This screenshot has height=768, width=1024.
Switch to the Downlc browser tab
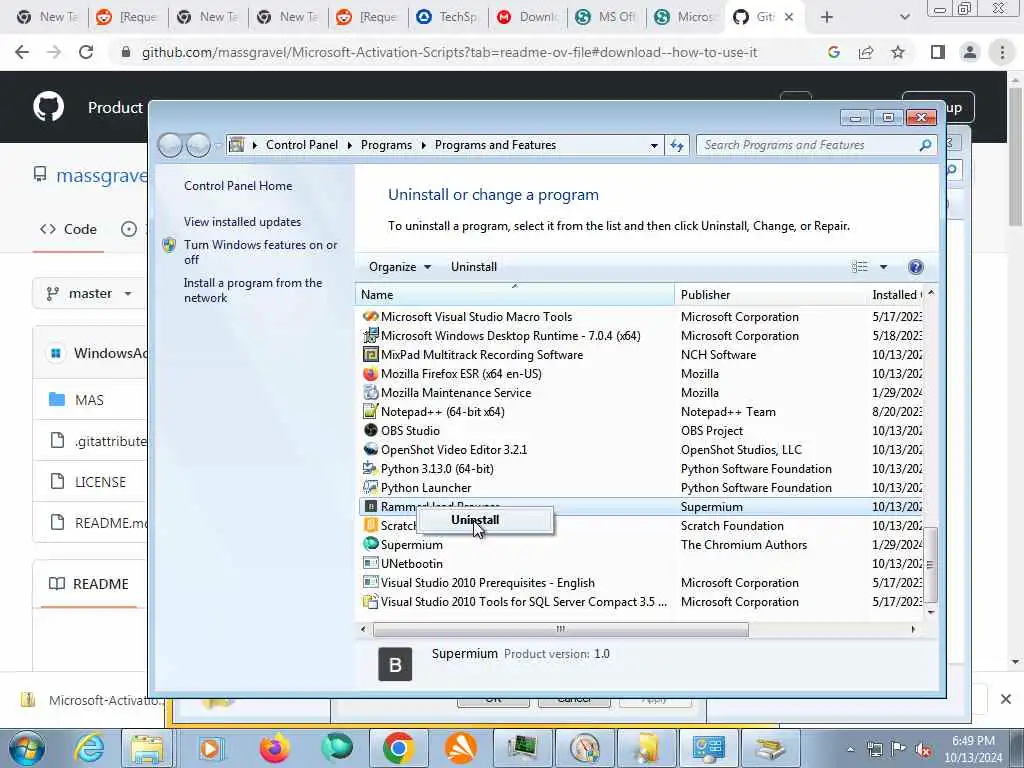(528, 17)
